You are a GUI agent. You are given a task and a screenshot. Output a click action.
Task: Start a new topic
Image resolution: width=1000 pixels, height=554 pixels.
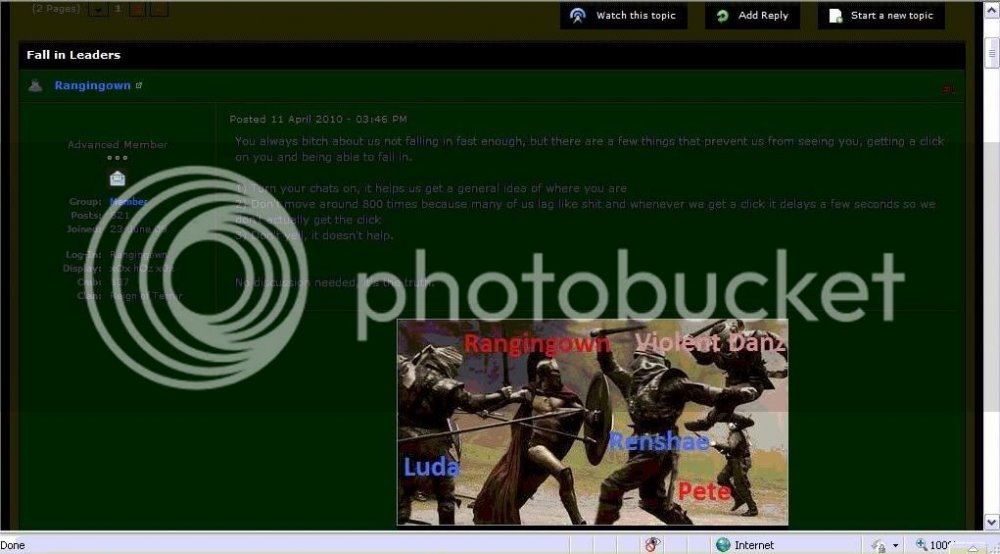pyautogui.click(x=881, y=16)
